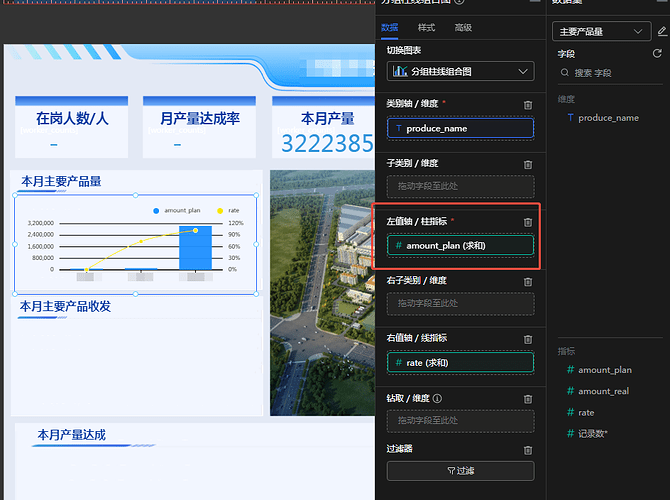
Task: Click the edit pencil beside dataset selector
Action: tap(662, 31)
